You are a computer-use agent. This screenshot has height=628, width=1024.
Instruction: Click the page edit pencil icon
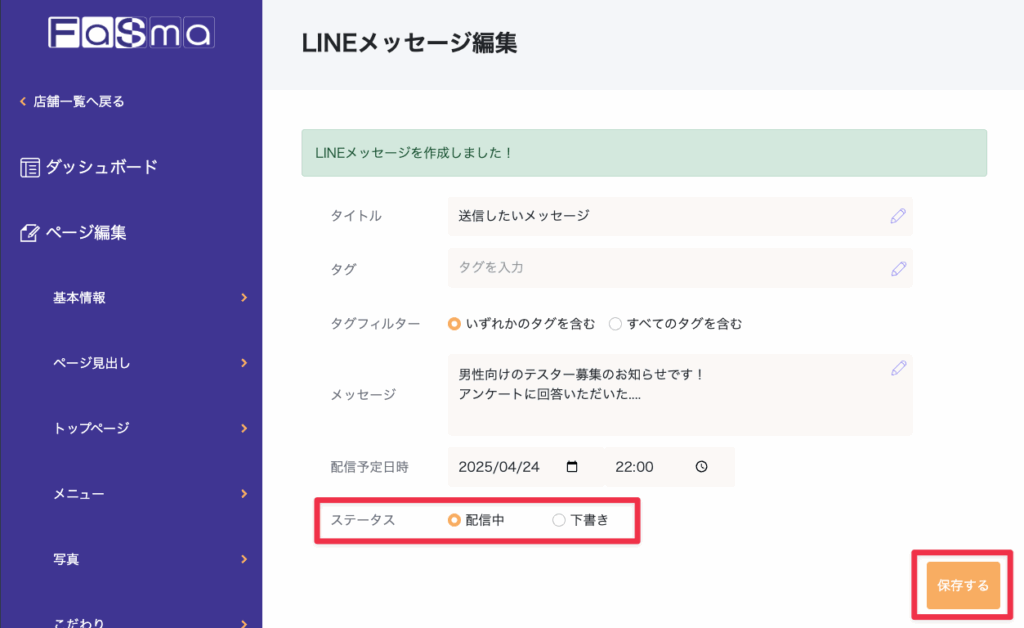[x=30, y=233]
